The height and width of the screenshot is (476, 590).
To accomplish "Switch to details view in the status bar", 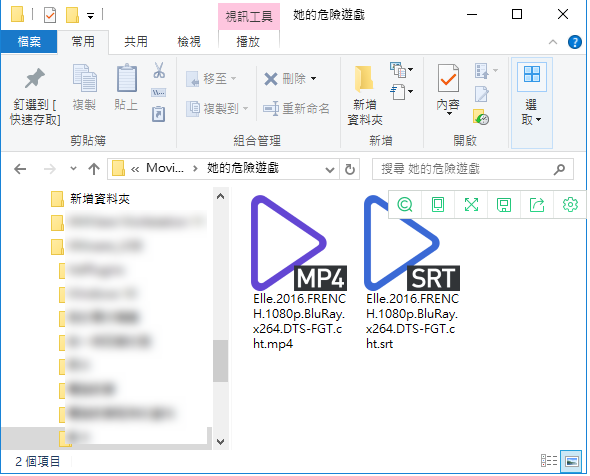I will coord(549,461).
